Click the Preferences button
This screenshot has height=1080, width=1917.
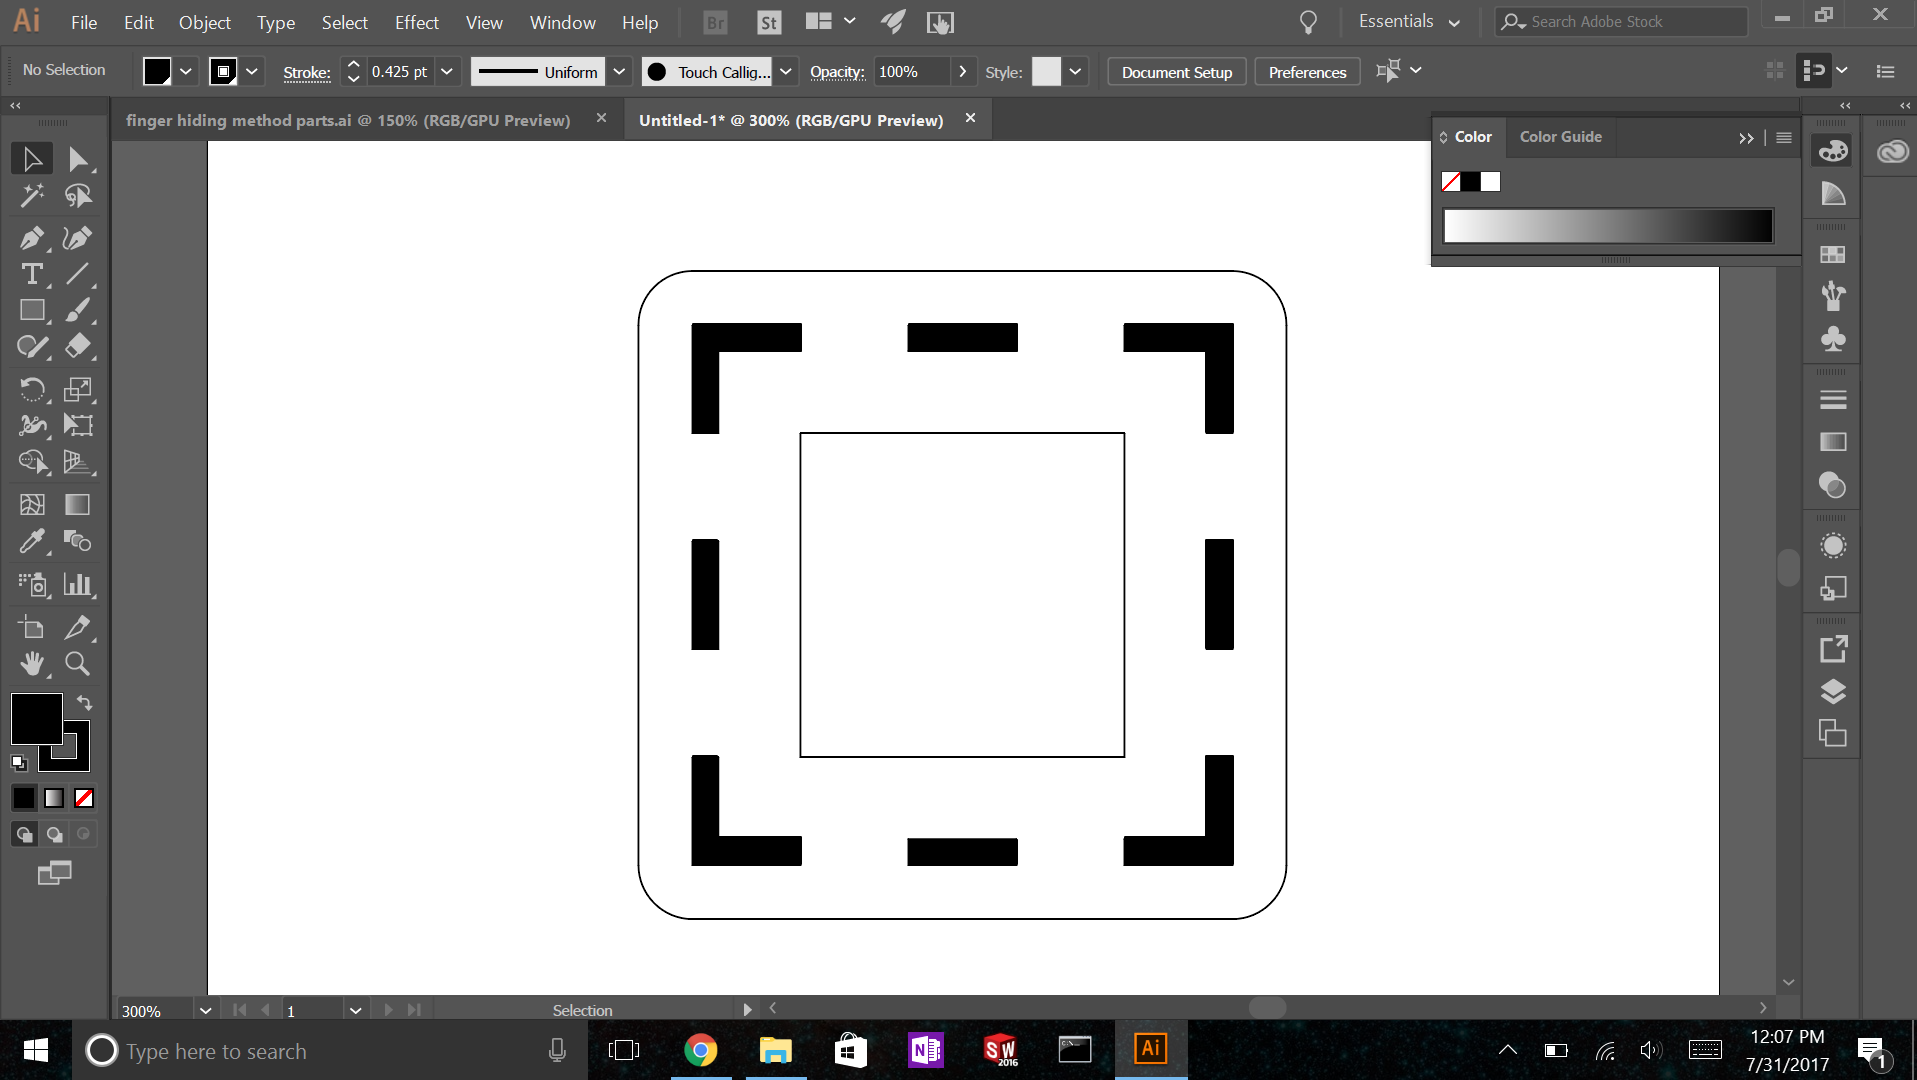pos(1307,72)
